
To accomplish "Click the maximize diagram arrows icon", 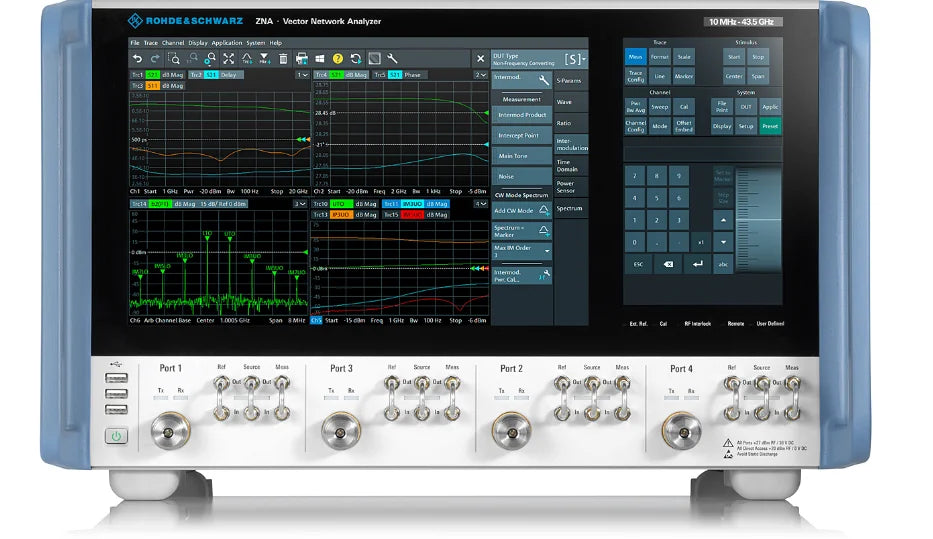I will (228, 58).
